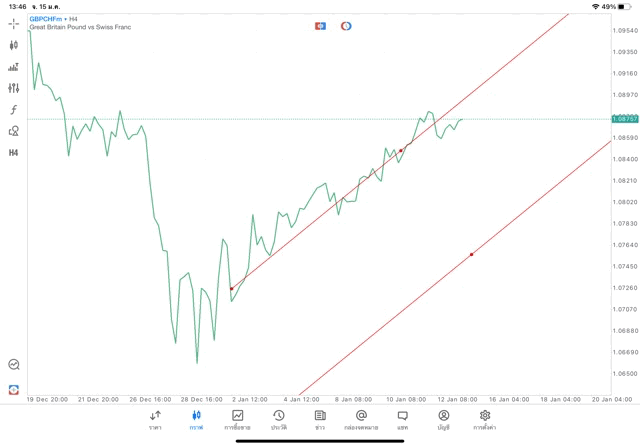The image size is (640, 447).
Task: Open the chart search magnifier icon
Action: point(14,365)
